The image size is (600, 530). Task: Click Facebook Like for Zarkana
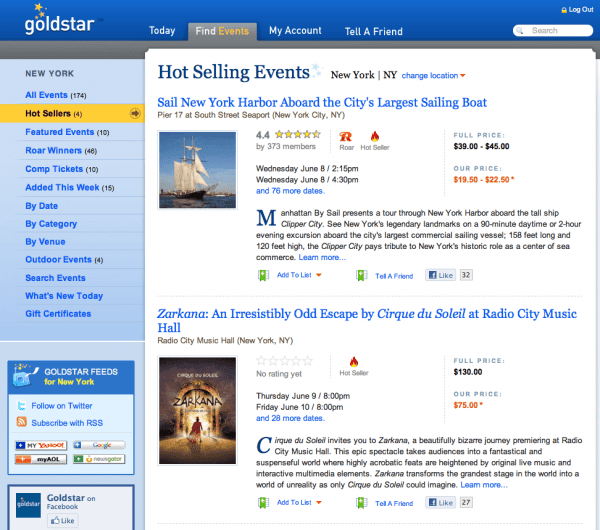pyautogui.click(x=440, y=502)
